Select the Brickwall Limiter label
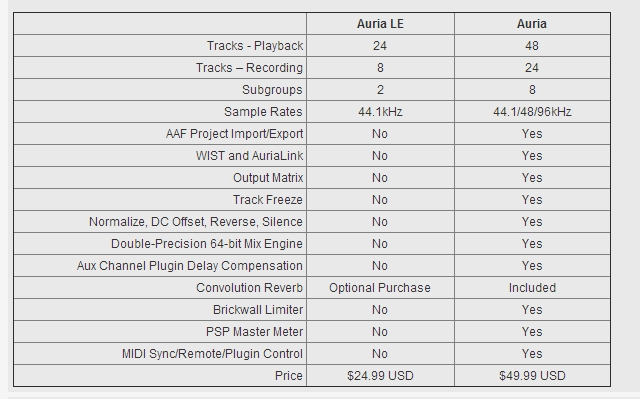 tap(258, 310)
